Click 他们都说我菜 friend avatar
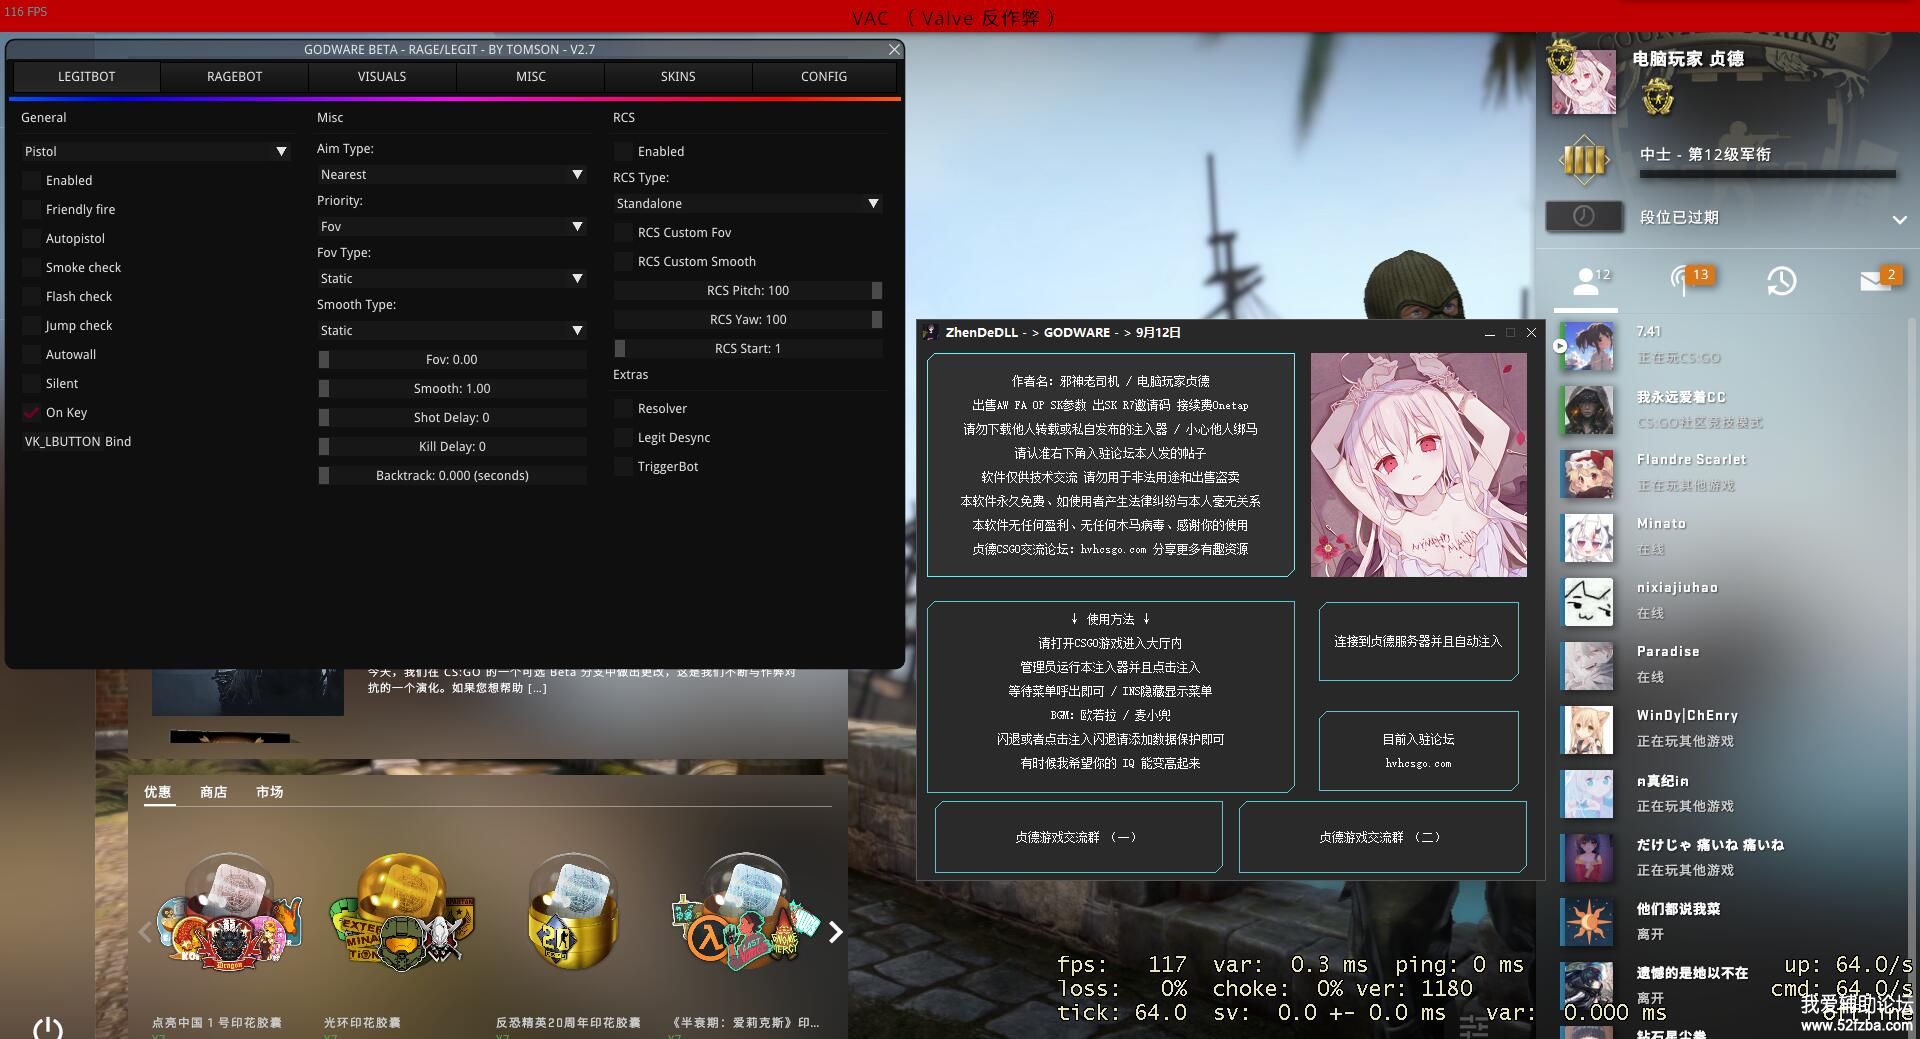 (1587, 922)
